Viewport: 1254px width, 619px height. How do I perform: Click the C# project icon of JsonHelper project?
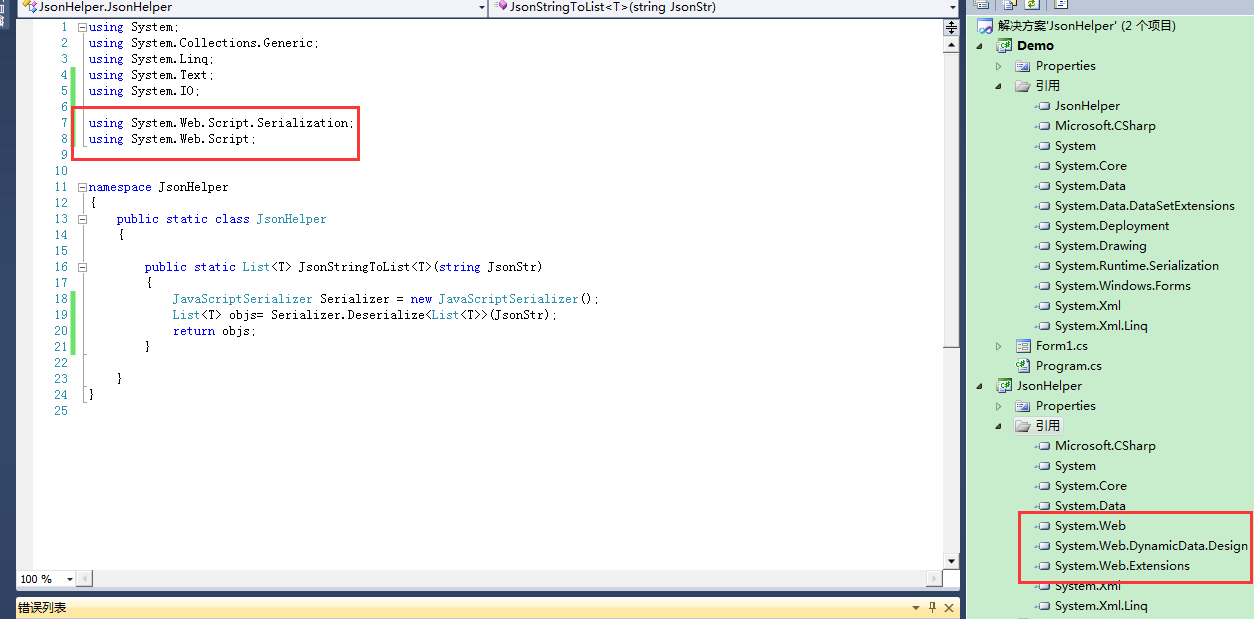click(1004, 386)
